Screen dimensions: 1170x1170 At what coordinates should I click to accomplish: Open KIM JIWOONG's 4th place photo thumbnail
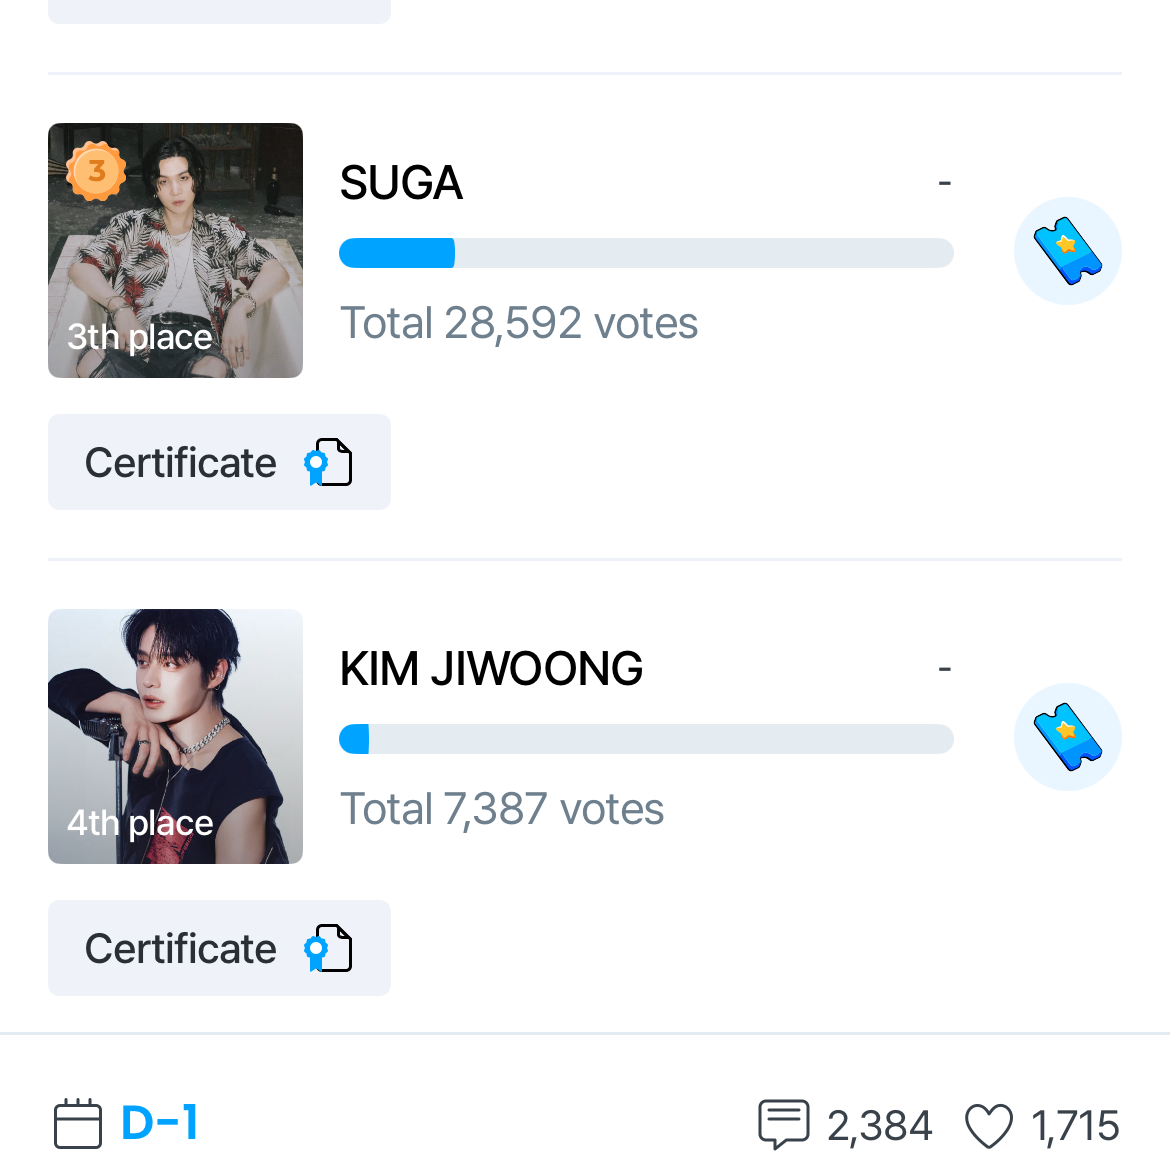[x=175, y=736]
